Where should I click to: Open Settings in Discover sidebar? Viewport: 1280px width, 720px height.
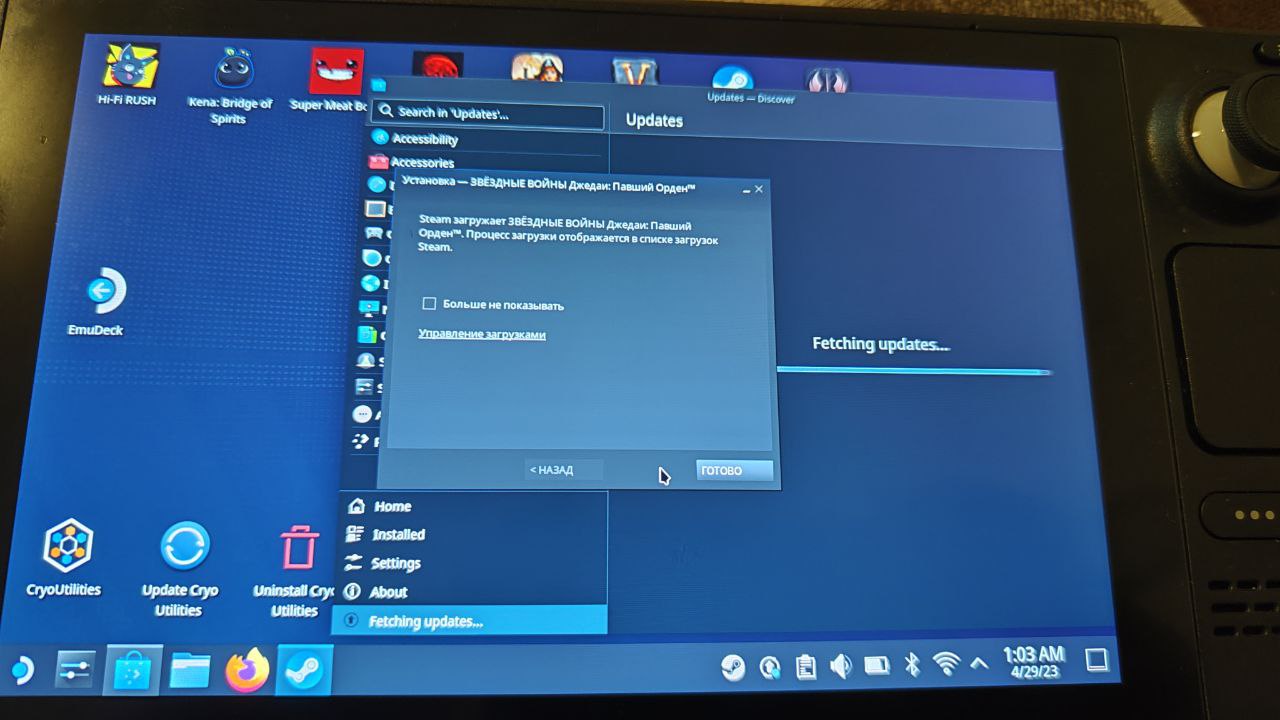[x=396, y=563]
